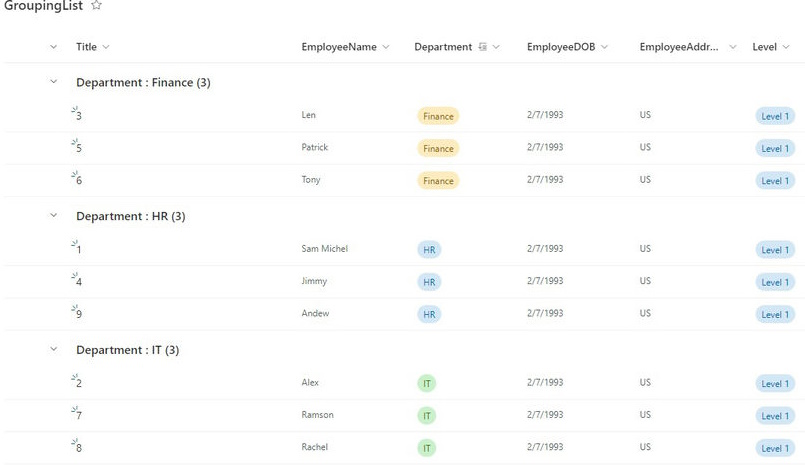The image size is (805, 465).
Task: Open the Department column dropdown arrow
Action: pos(496,47)
